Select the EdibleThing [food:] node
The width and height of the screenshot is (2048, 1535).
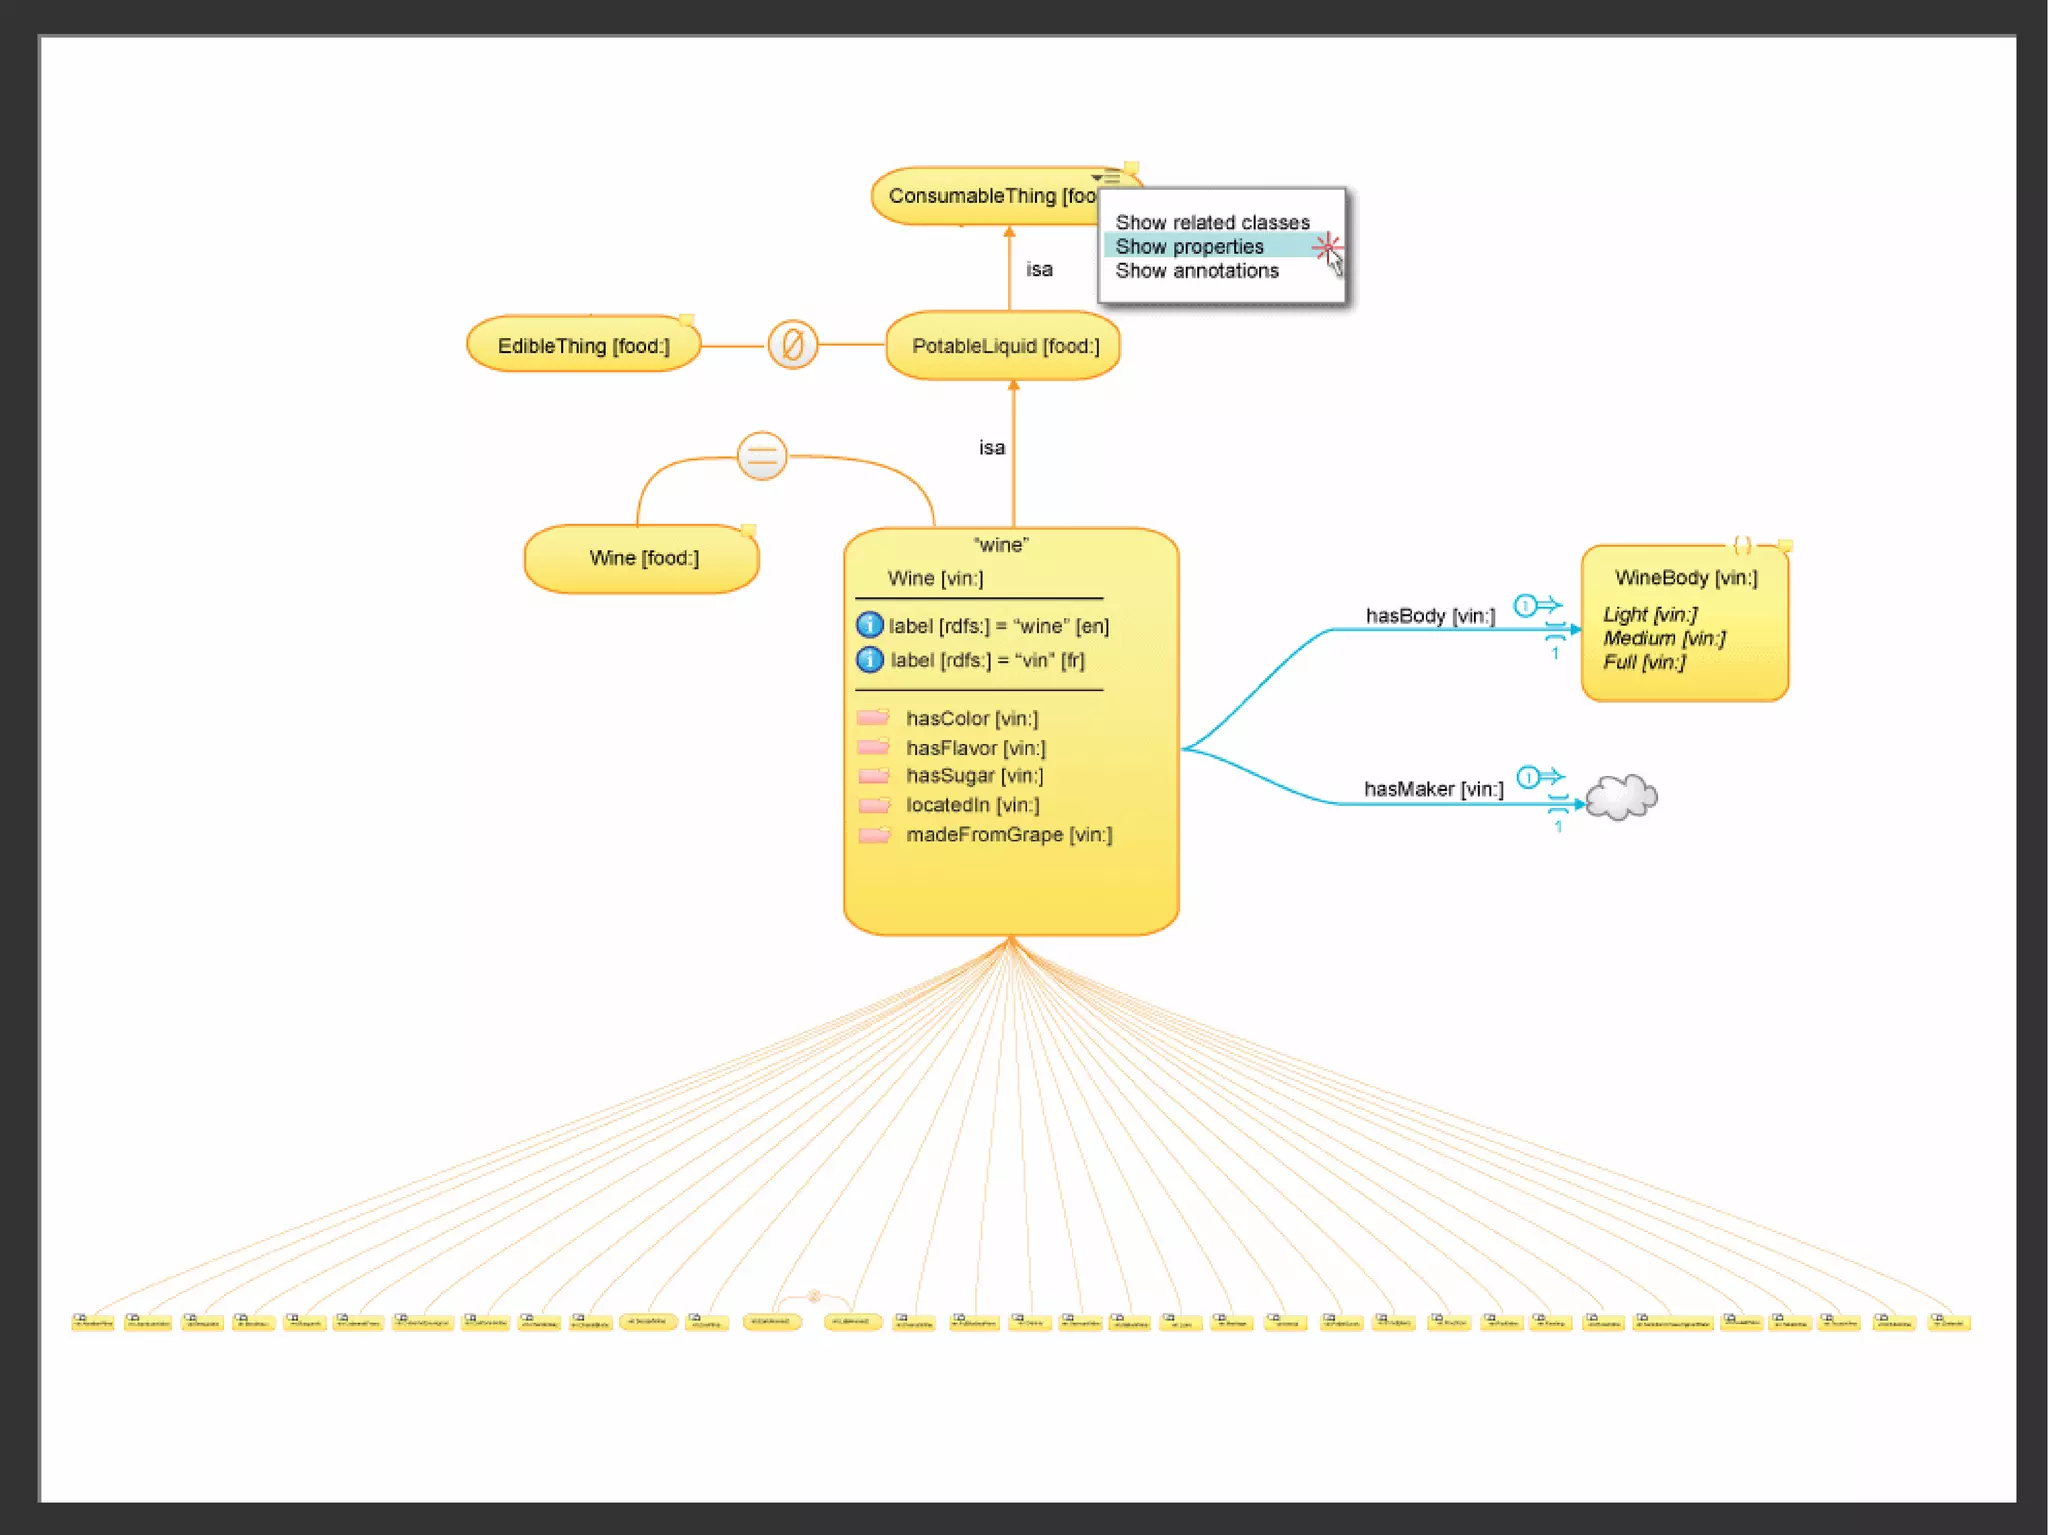pos(583,346)
